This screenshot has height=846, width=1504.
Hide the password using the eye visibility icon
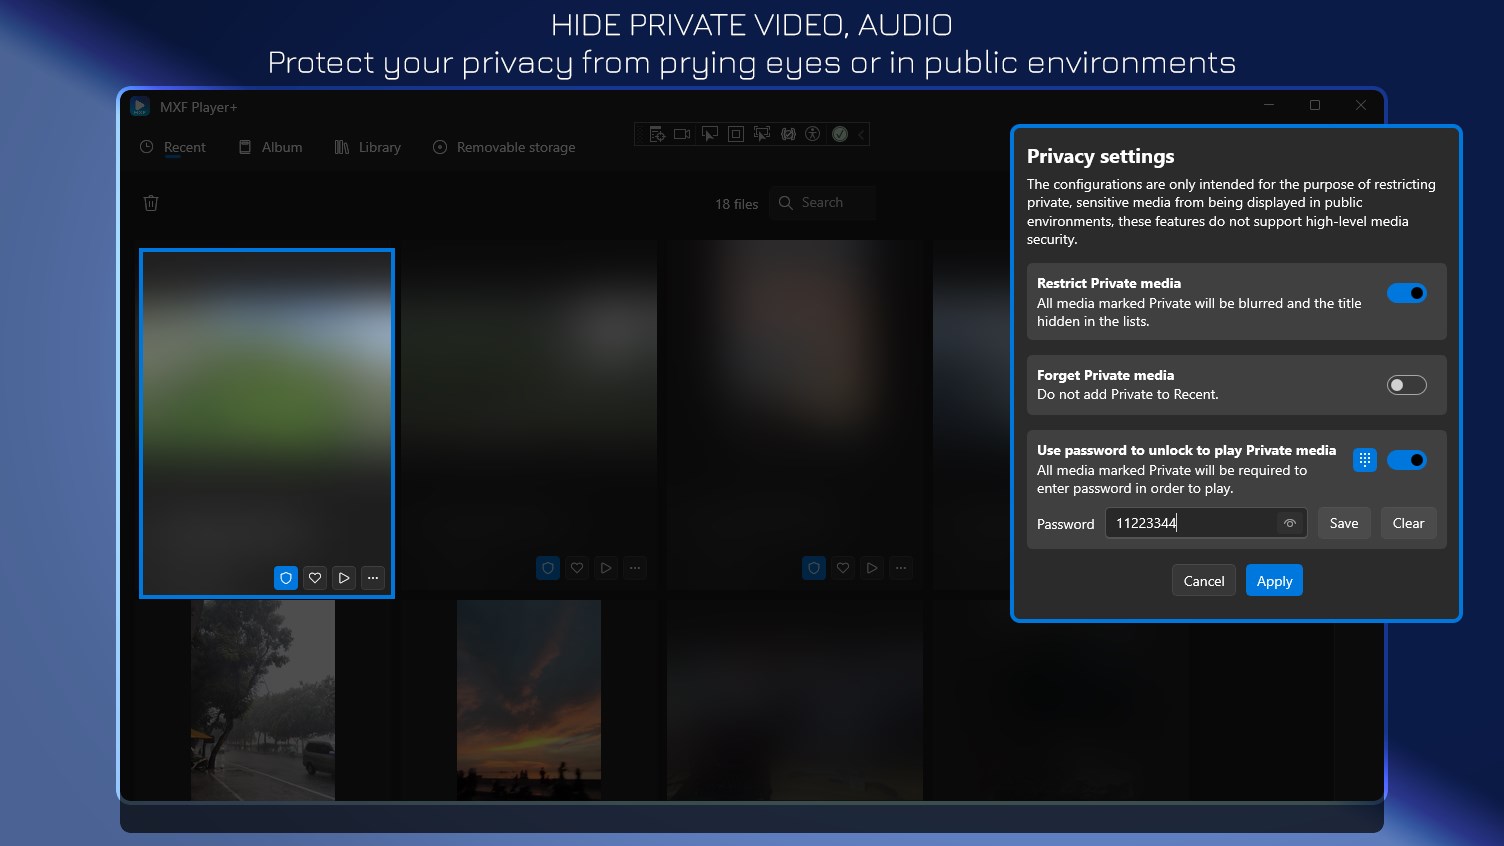[1289, 523]
